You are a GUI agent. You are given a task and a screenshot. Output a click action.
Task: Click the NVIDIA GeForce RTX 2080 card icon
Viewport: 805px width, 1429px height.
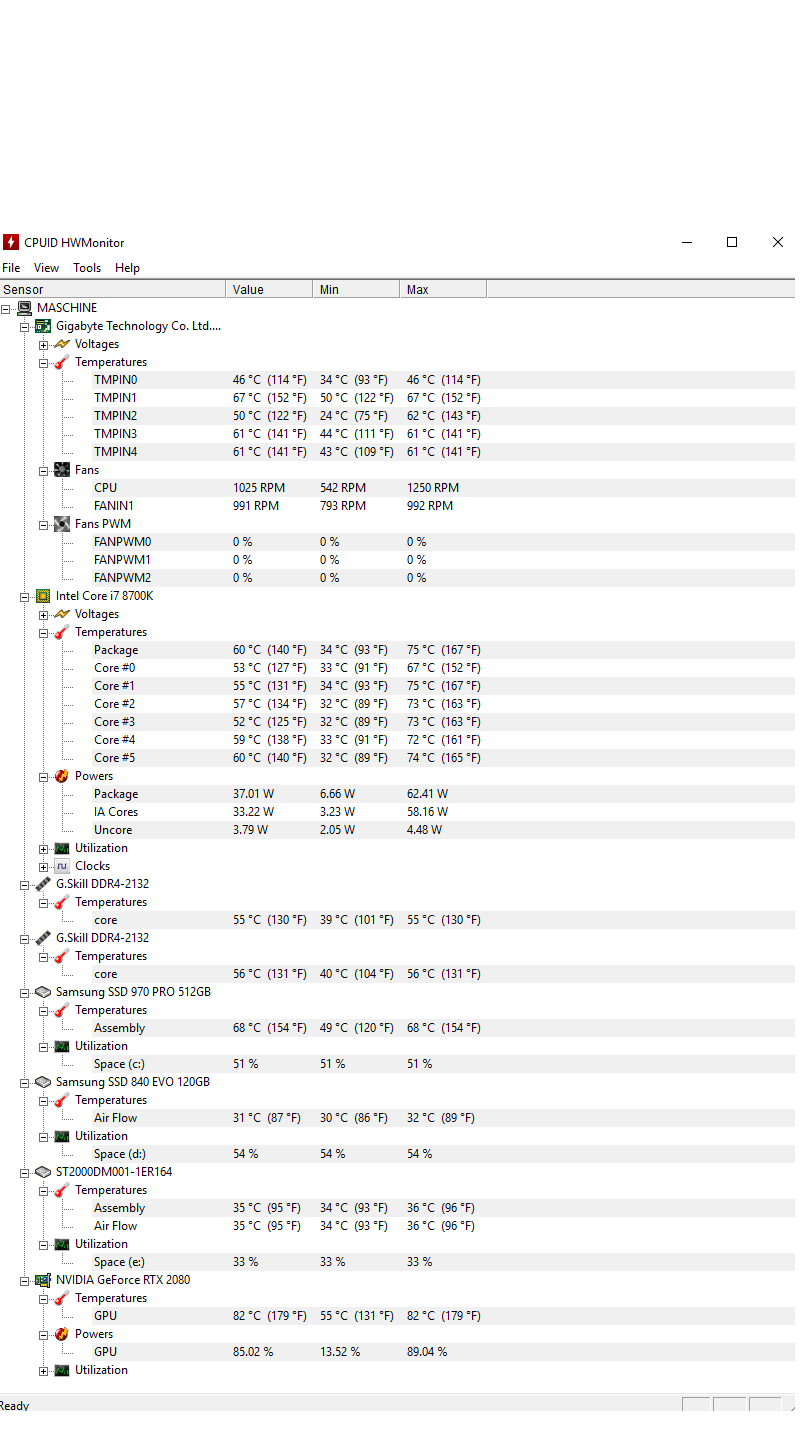click(x=43, y=1280)
